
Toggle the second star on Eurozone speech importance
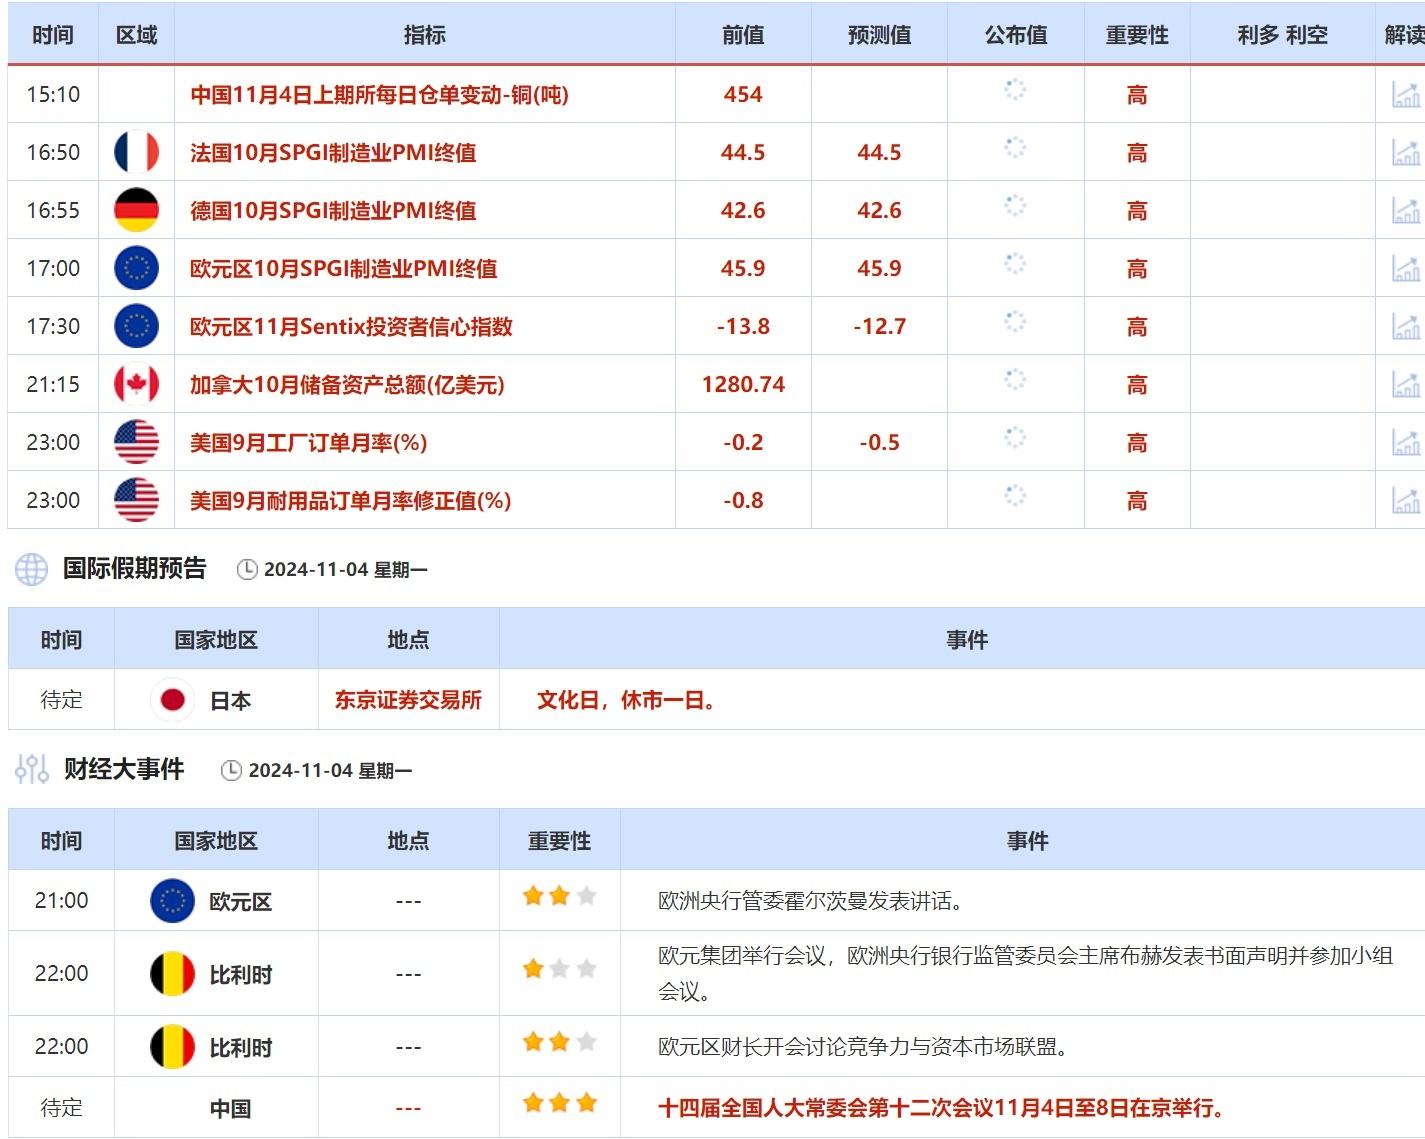tap(560, 896)
